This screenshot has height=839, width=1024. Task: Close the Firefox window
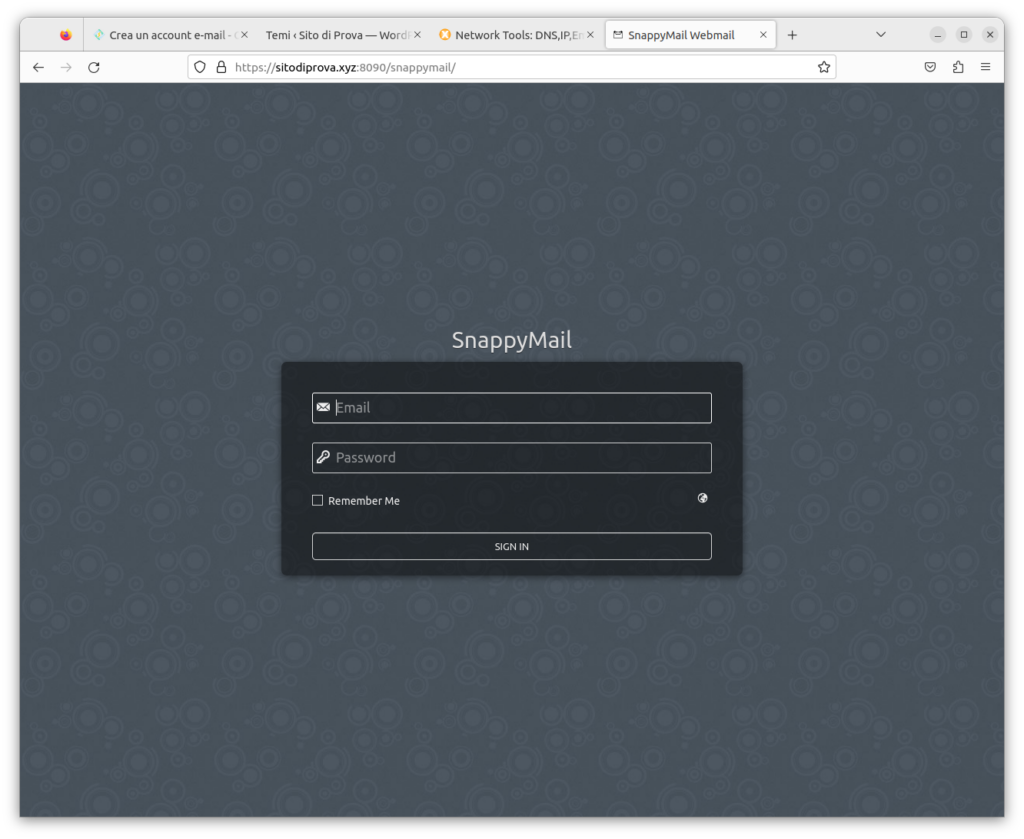click(990, 35)
